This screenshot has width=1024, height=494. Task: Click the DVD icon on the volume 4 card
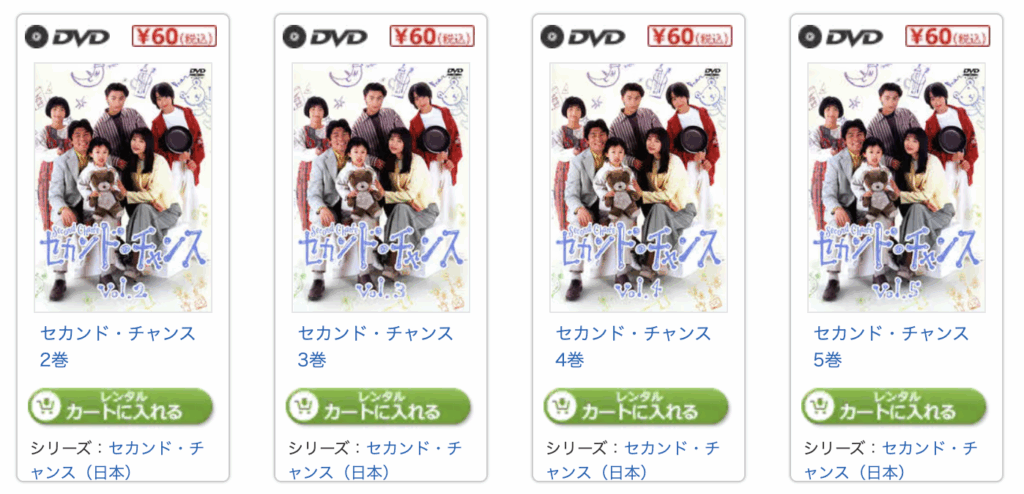pyautogui.click(x=583, y=37)
